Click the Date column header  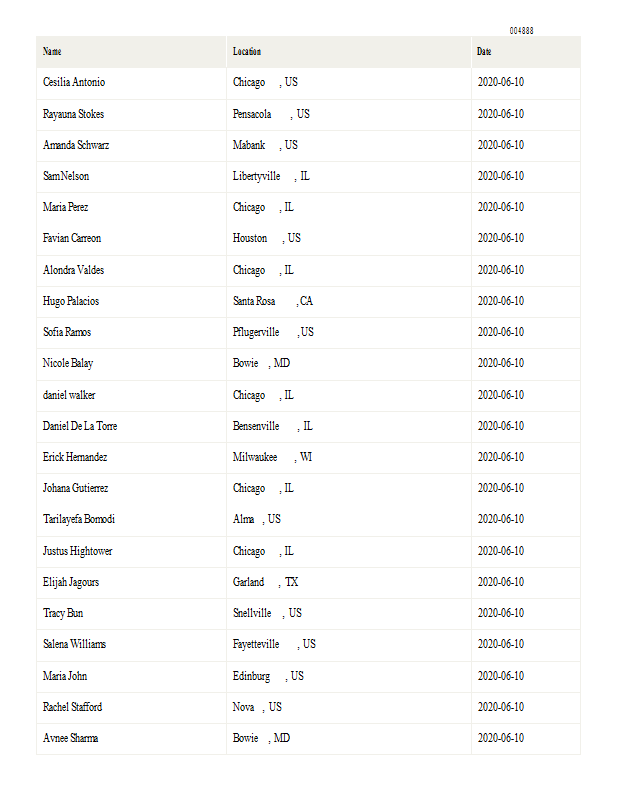point(484,51)
